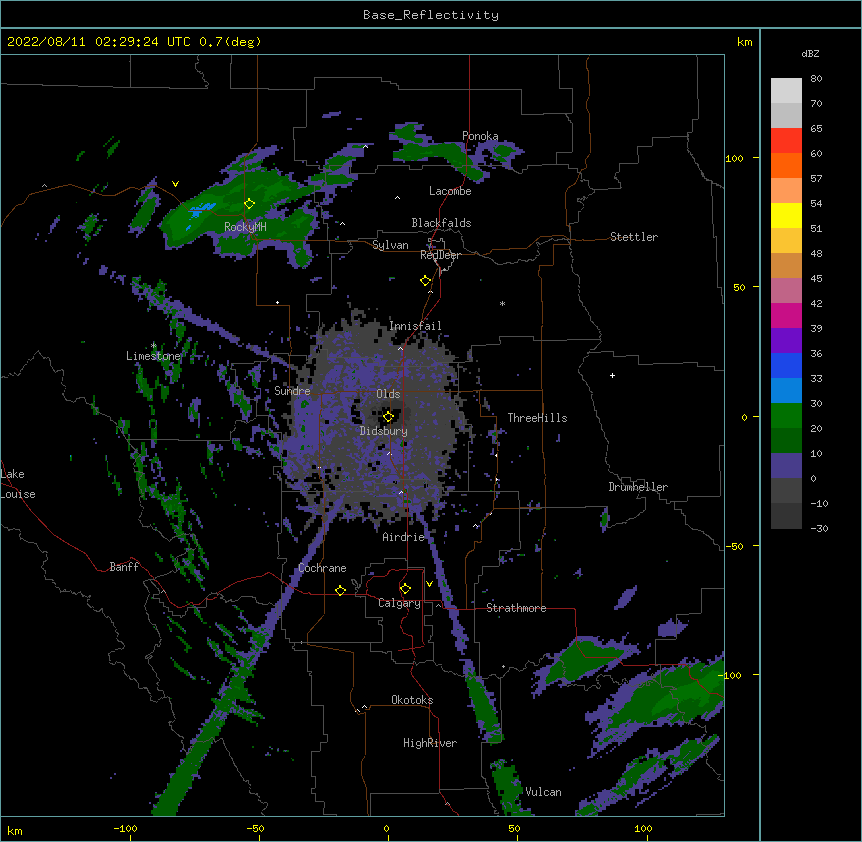Click the ThreeHills label
The width and height of the screenshot is (862, 842).
point(537,418)
